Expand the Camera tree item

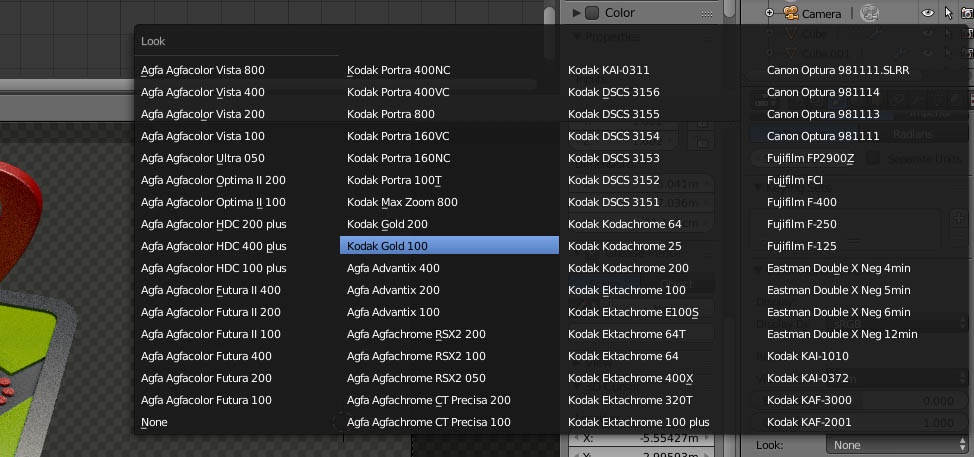770,12
